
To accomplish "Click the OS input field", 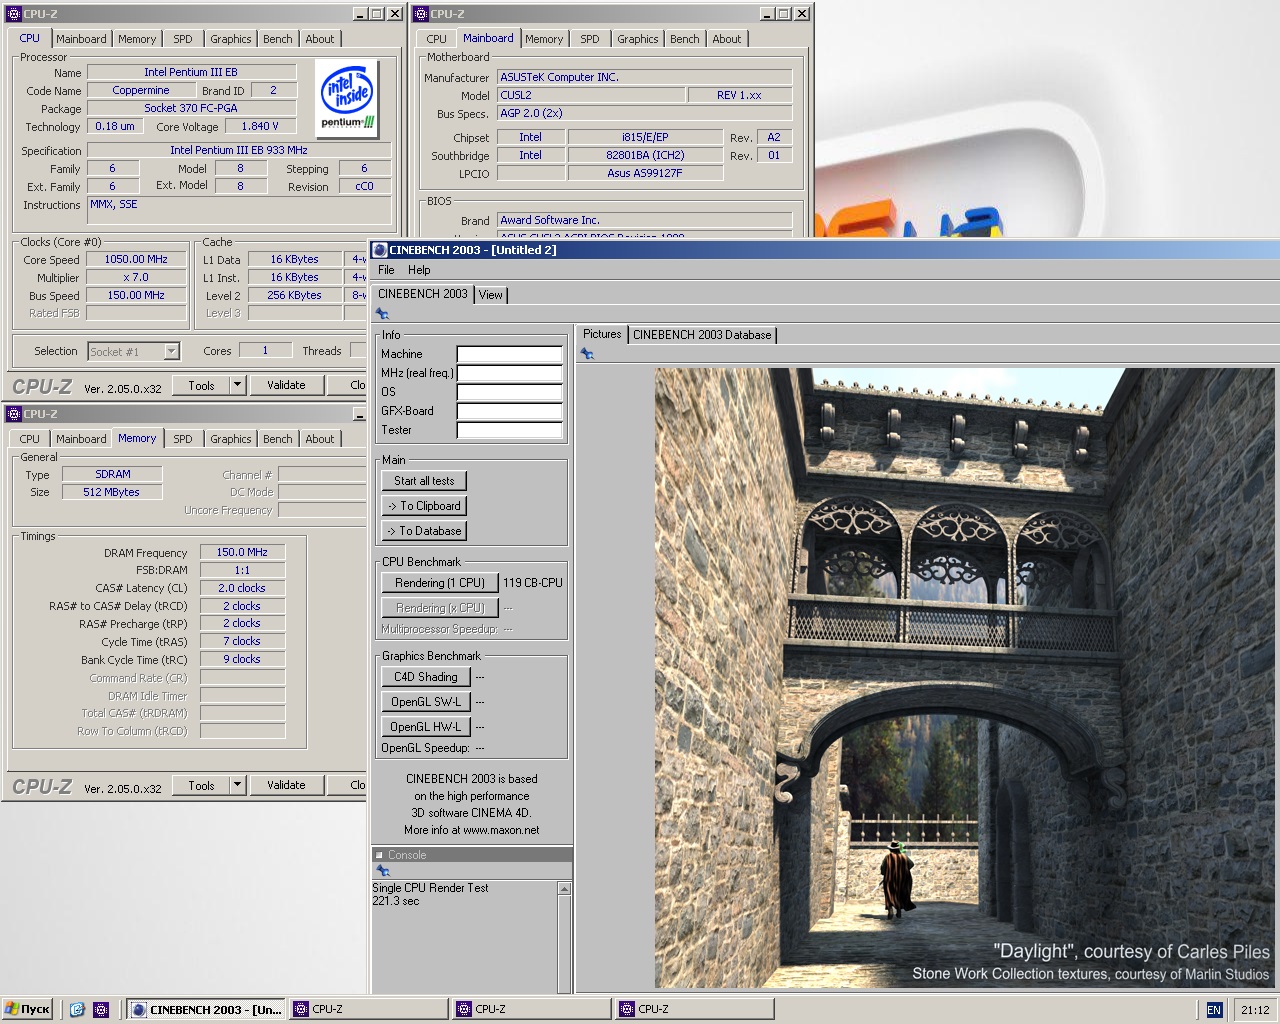I will (509, 392).
